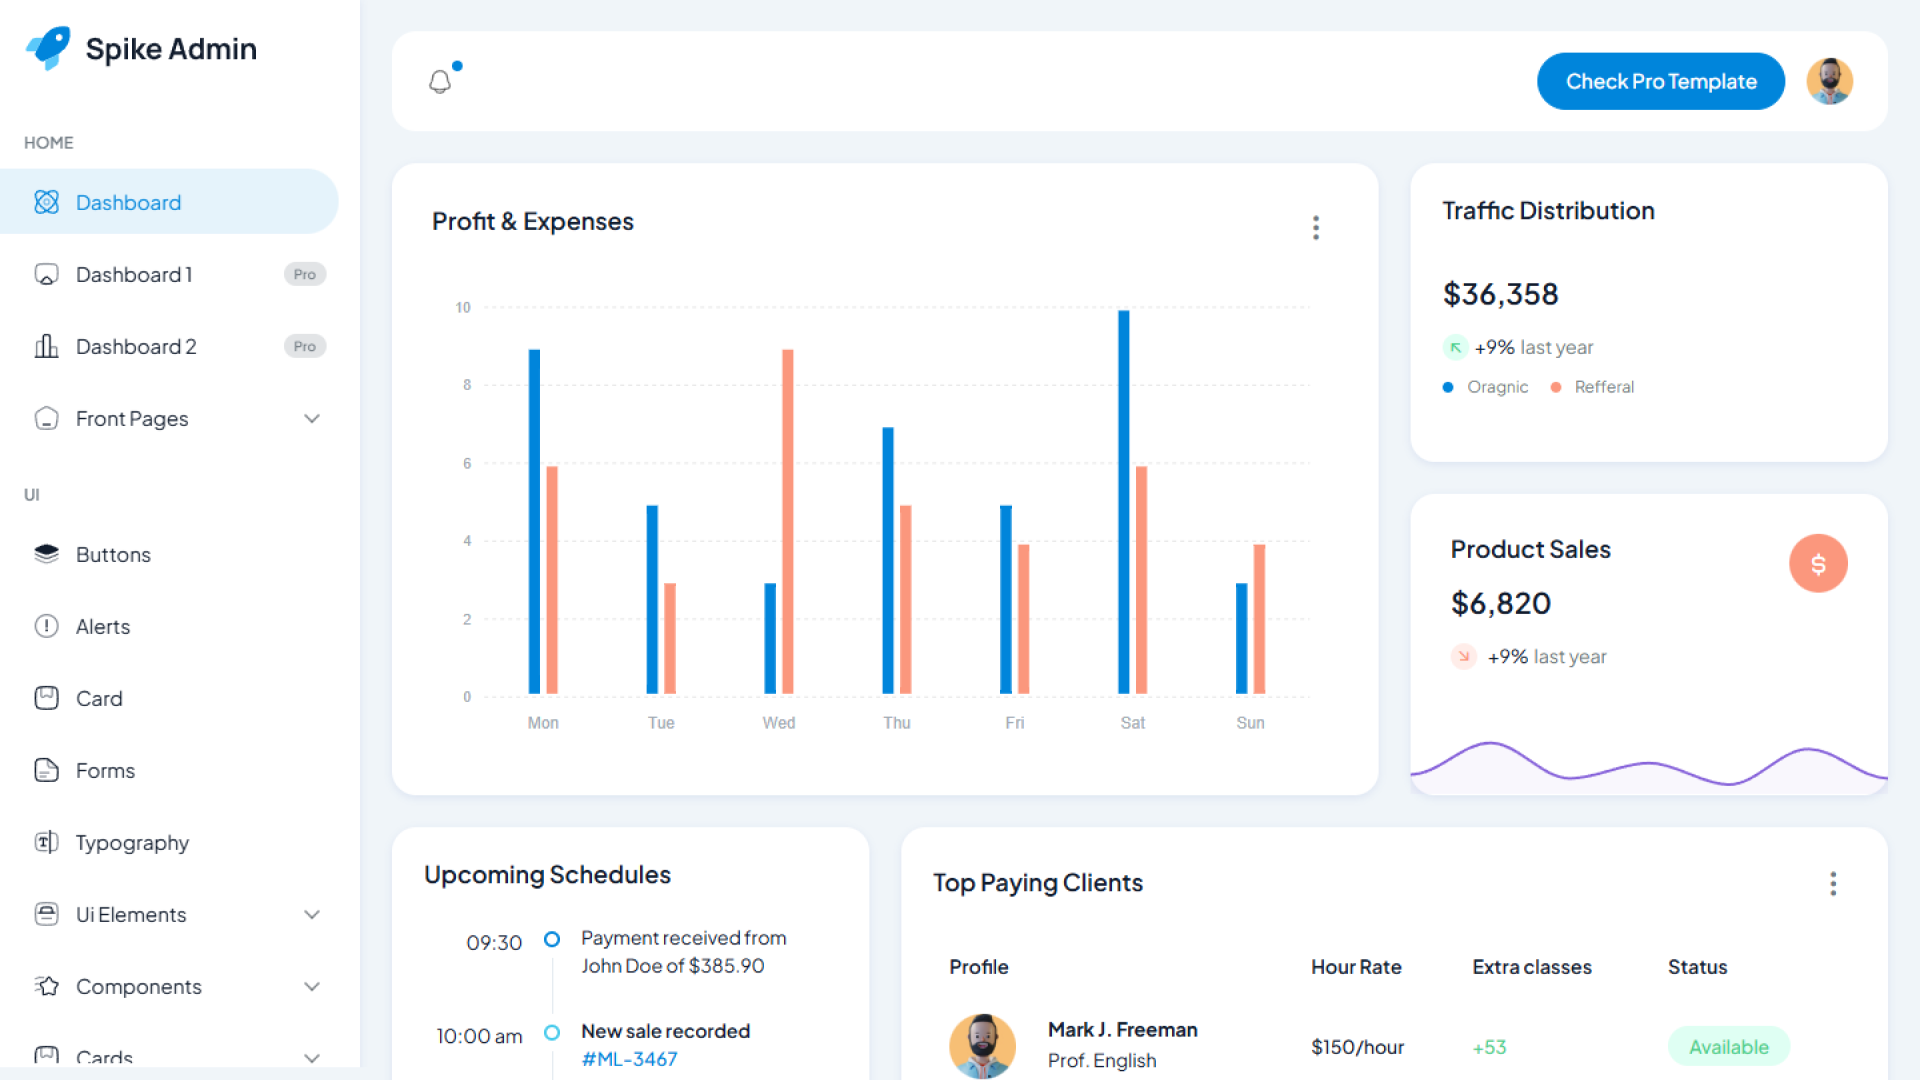This screenshot has height=1080, width=1920.
Task: Select the Dashboard icon in the sidebar
Action: tap(46, 202)
